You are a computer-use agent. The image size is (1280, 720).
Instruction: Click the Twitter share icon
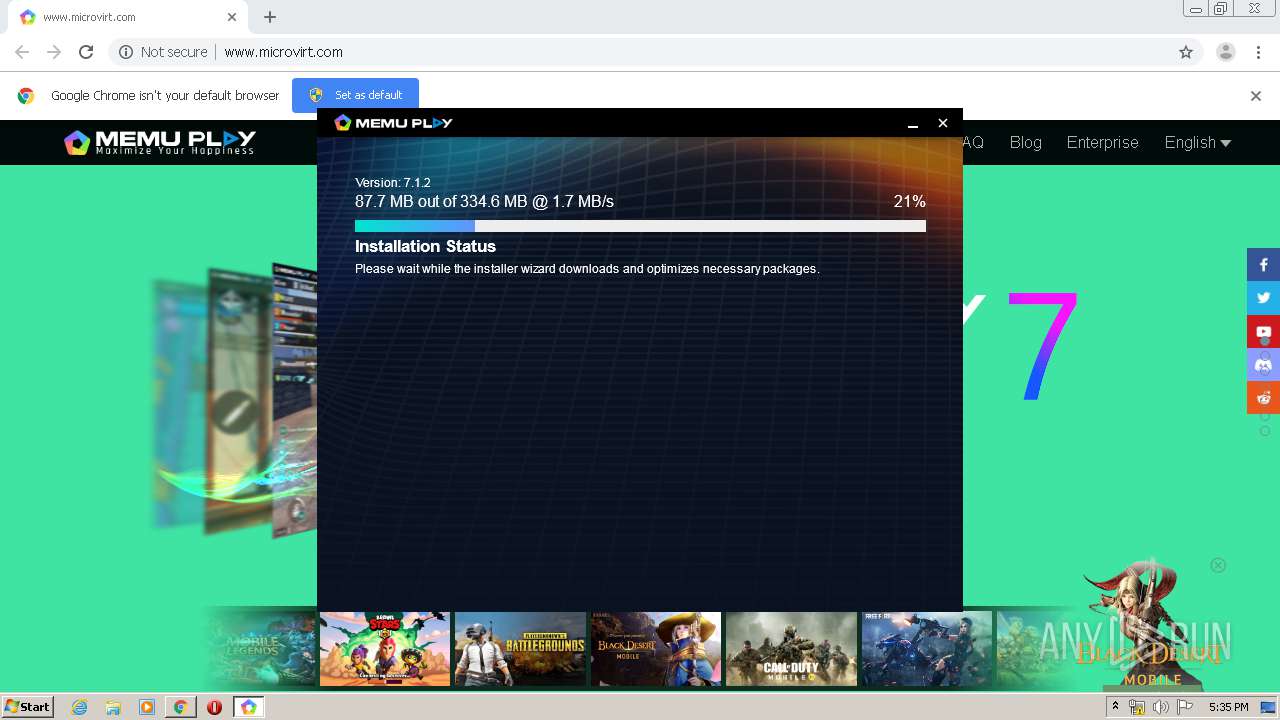pyautogui.click(x=1263, y=298)
